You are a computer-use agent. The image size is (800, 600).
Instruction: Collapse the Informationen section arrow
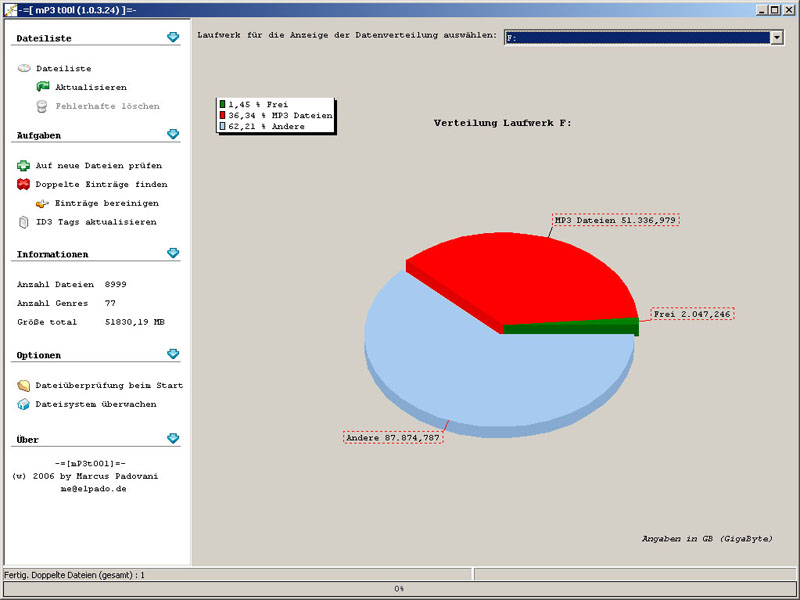click(173, 253)
